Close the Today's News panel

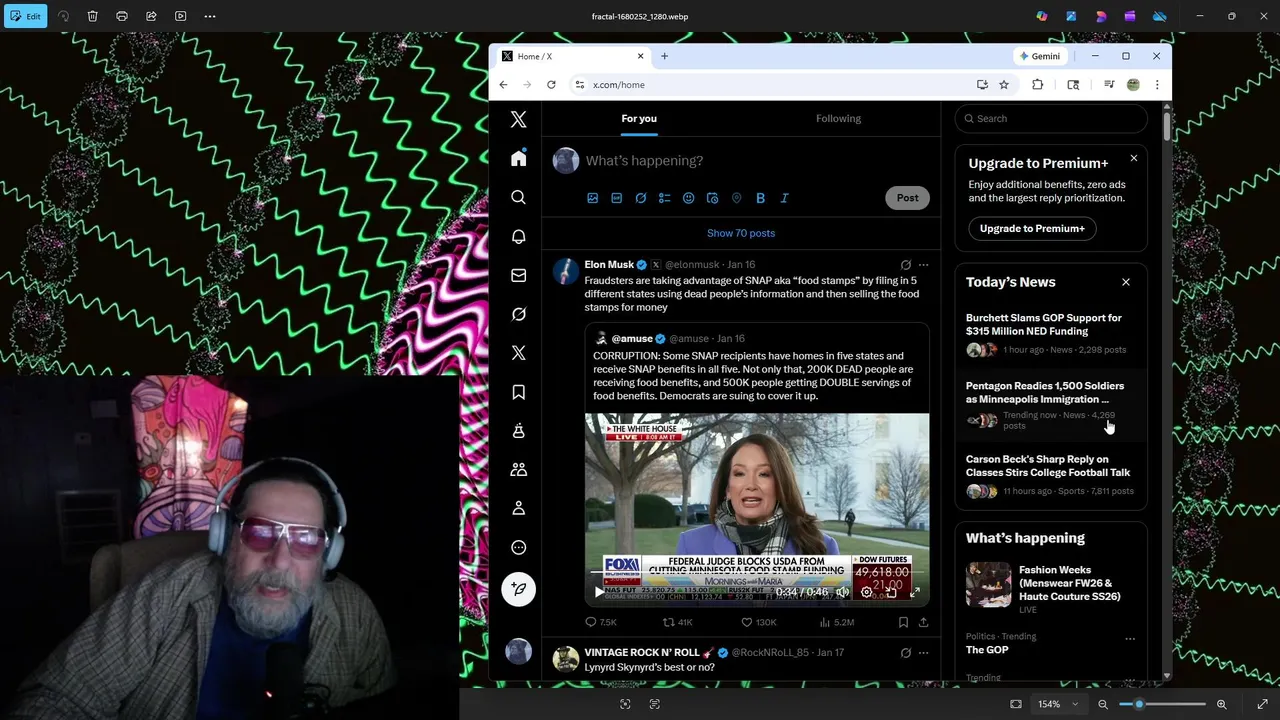(1125, 282)
